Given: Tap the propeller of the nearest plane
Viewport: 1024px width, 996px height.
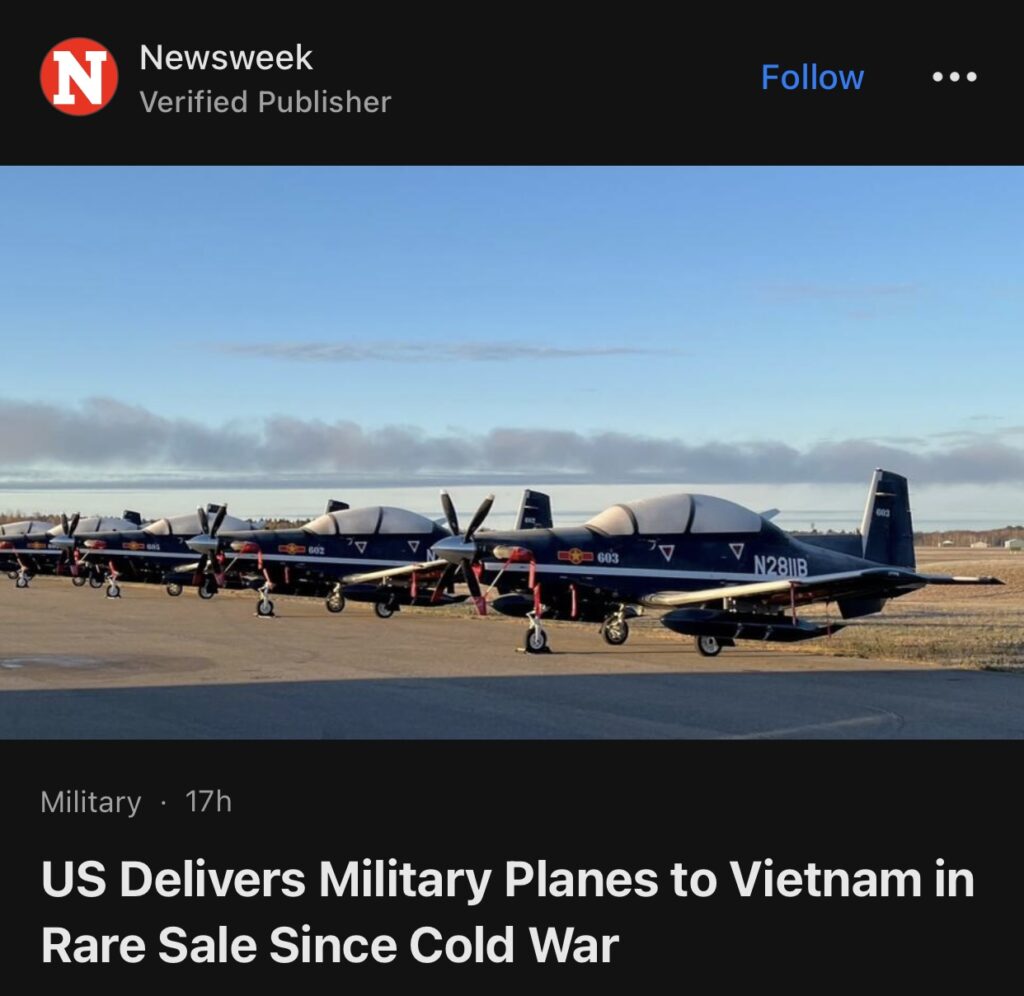Looking at the screenshot, I should coord(463,551).
